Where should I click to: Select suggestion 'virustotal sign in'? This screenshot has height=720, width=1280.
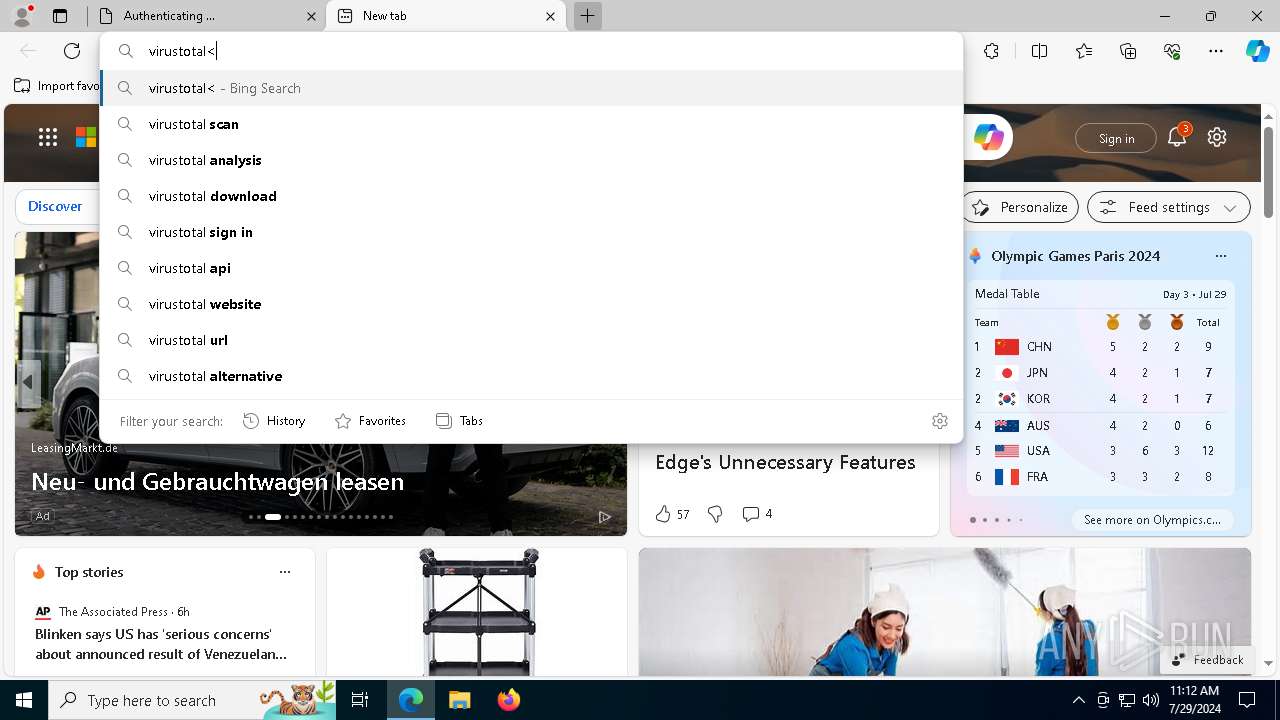point(531,232)
